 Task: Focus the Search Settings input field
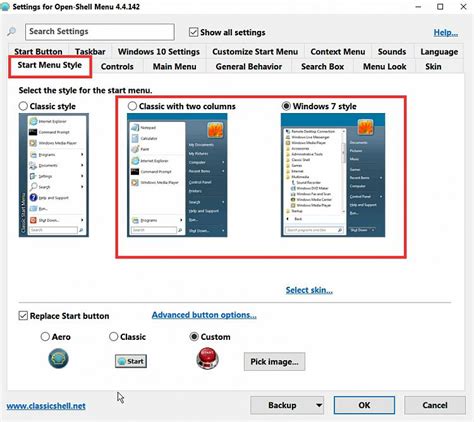point(100,32)
